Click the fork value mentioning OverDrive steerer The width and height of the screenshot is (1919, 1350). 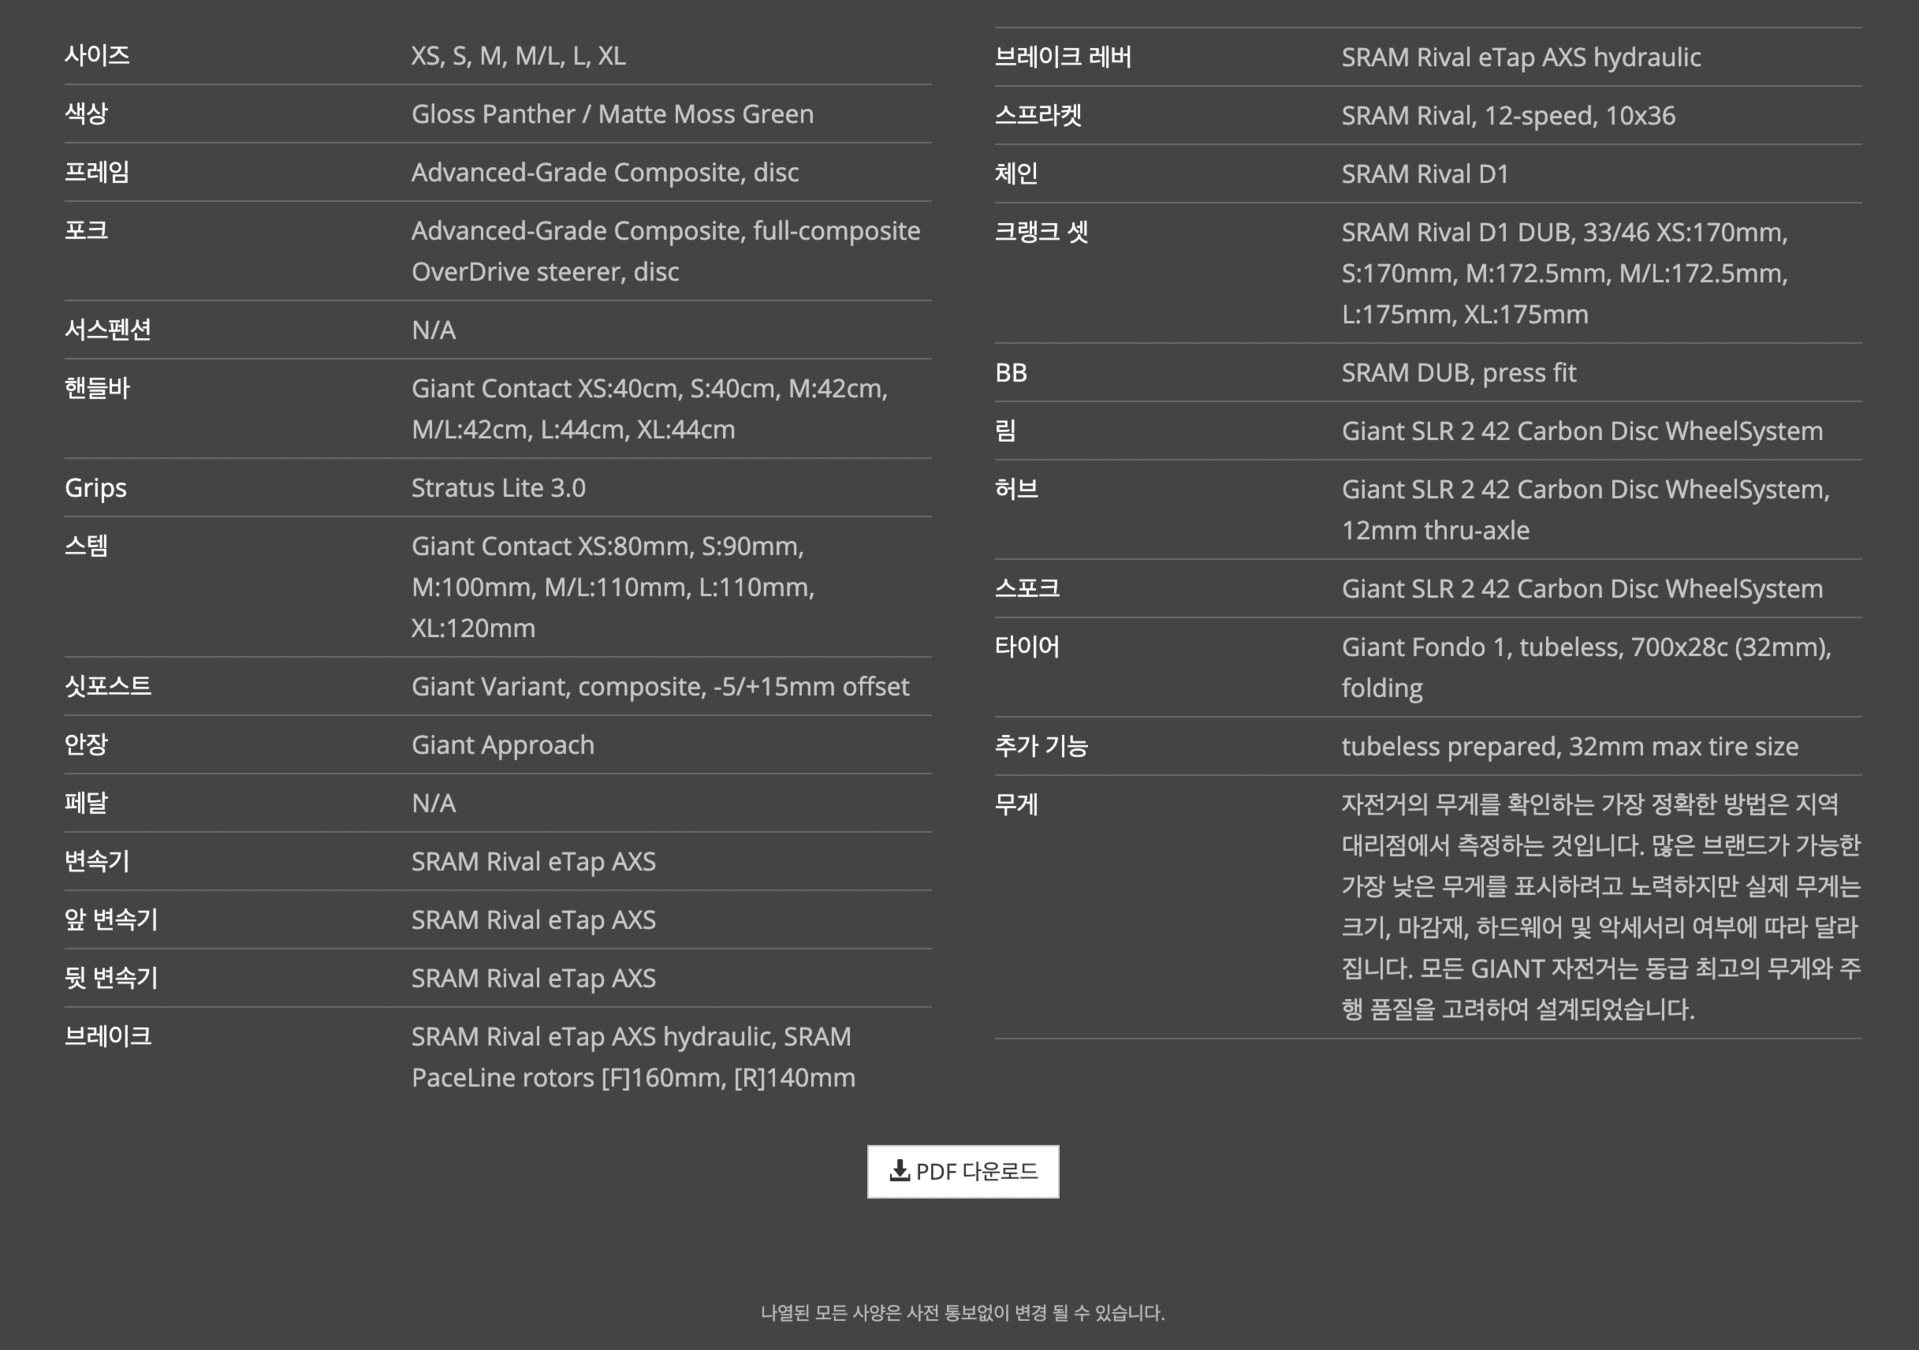(666, 251)
